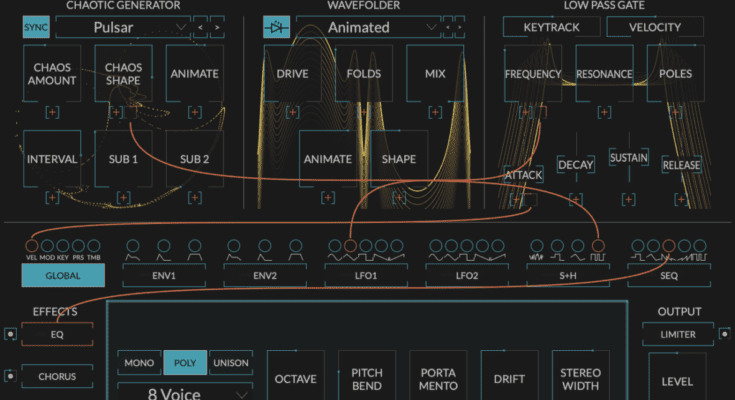Image resolution: width=735 pixels, height=400 pixels.
Task: Click the TMB modulation source circle
Action: 94,245
